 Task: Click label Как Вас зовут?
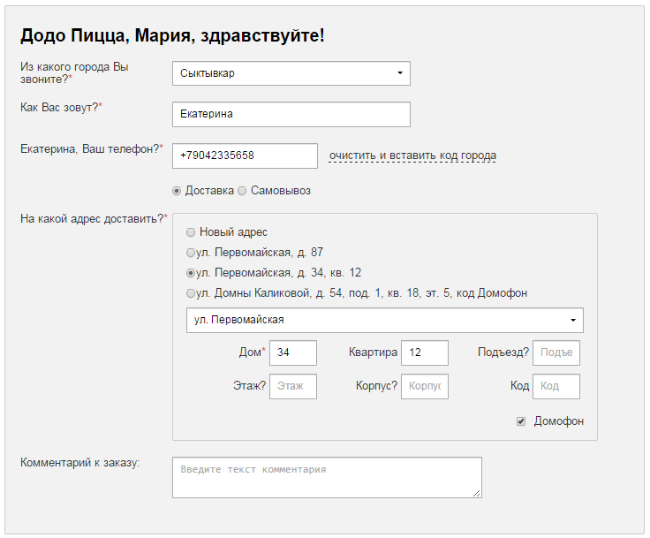(x=61, y=107)
